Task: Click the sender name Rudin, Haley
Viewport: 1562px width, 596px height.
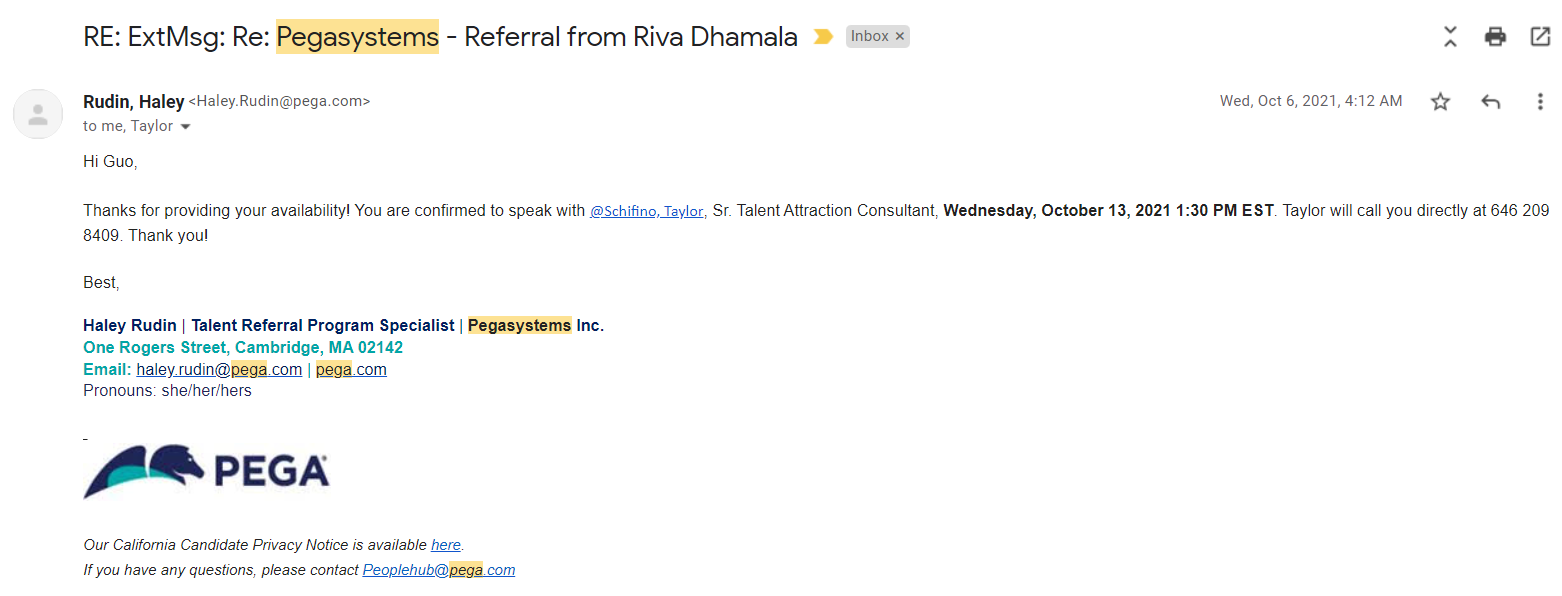Action: point(134,101)
